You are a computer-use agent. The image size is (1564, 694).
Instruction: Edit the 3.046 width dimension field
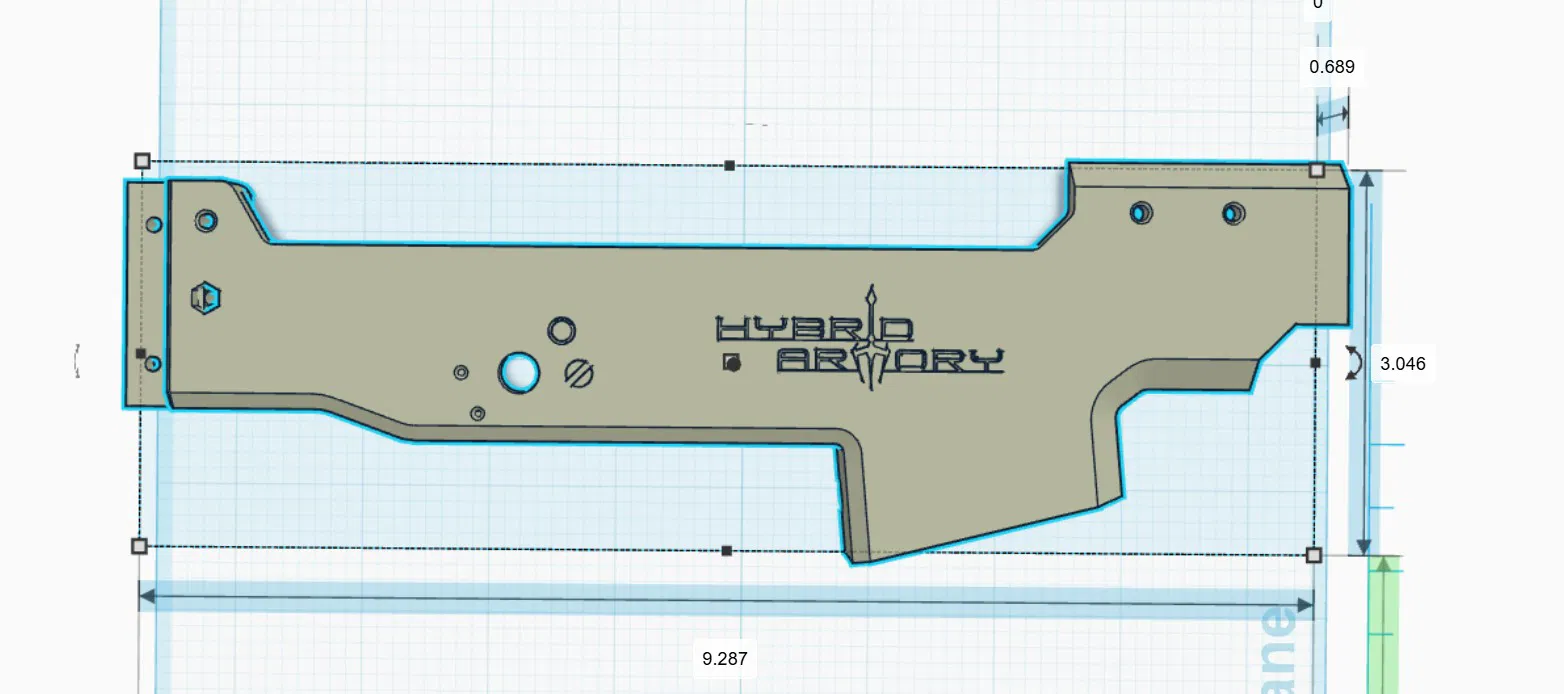tap(1402, 363)
